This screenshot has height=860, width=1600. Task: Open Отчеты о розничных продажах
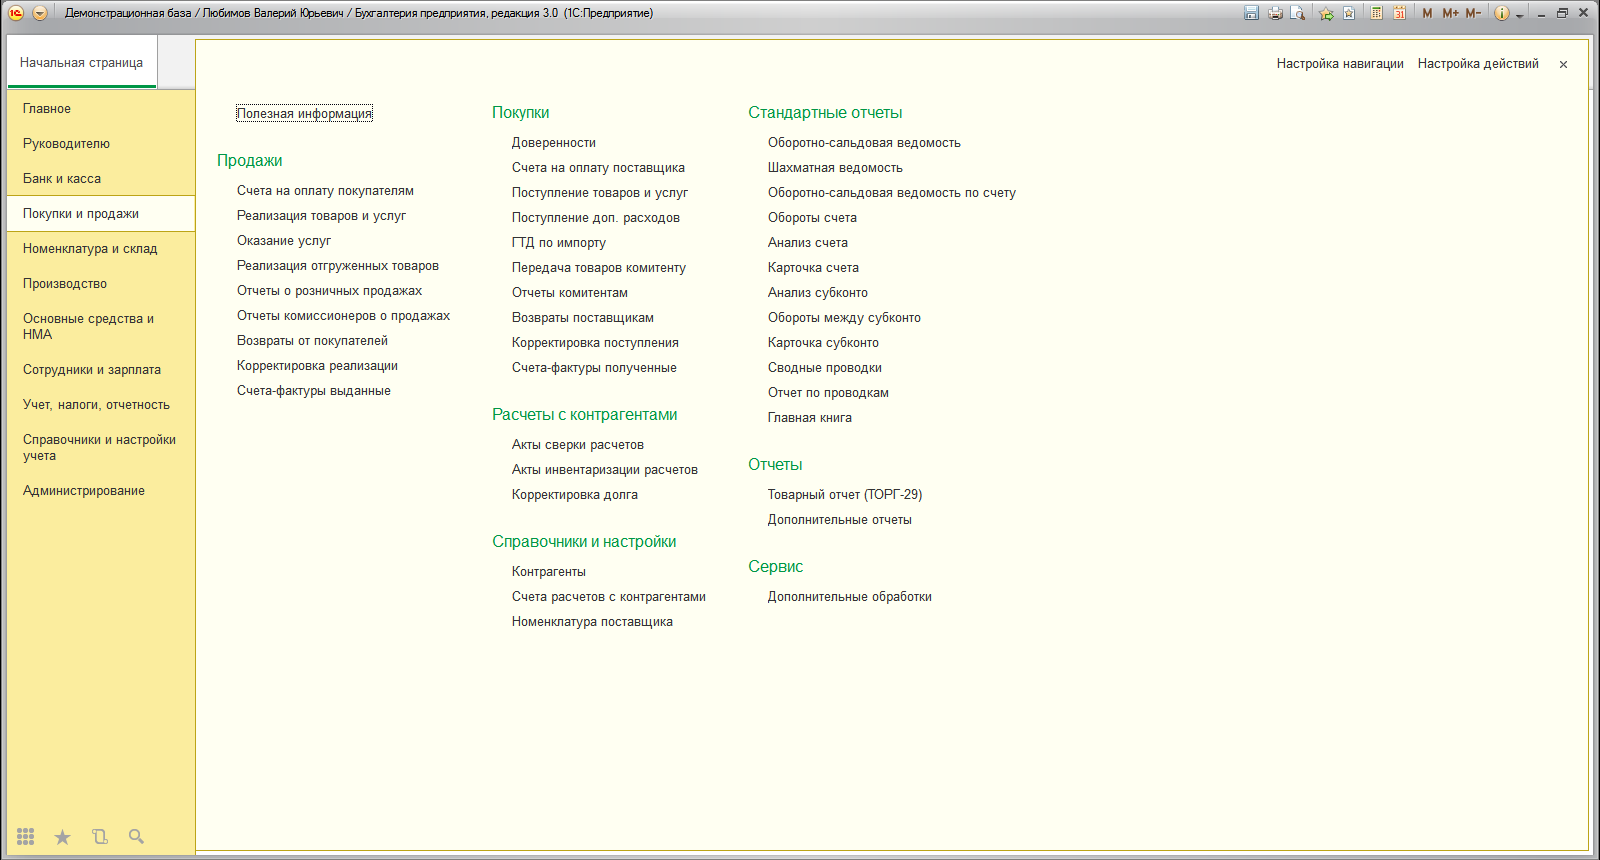point(329,290)
